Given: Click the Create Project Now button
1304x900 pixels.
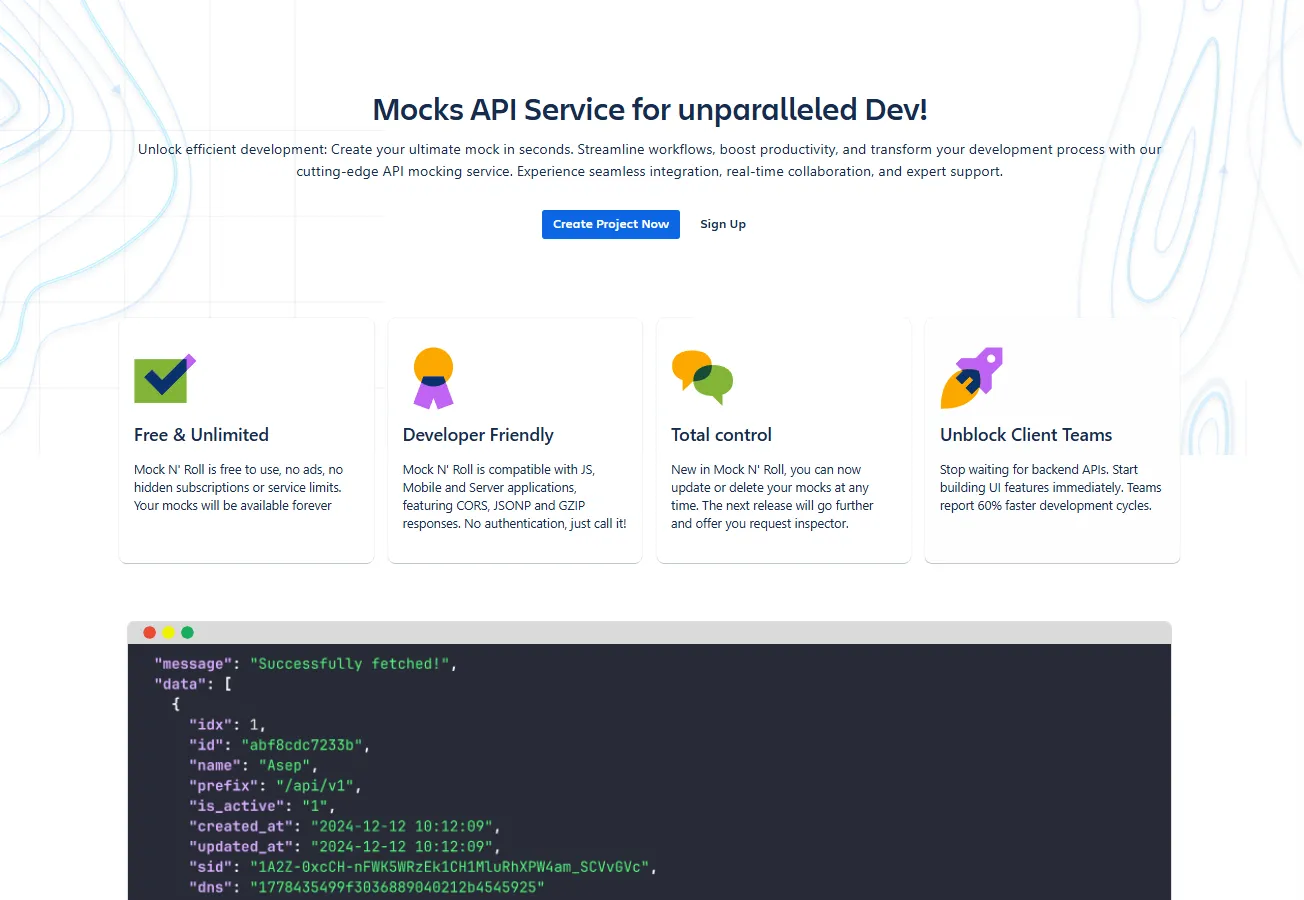Looking at the screenshot, I should [610, 224].
